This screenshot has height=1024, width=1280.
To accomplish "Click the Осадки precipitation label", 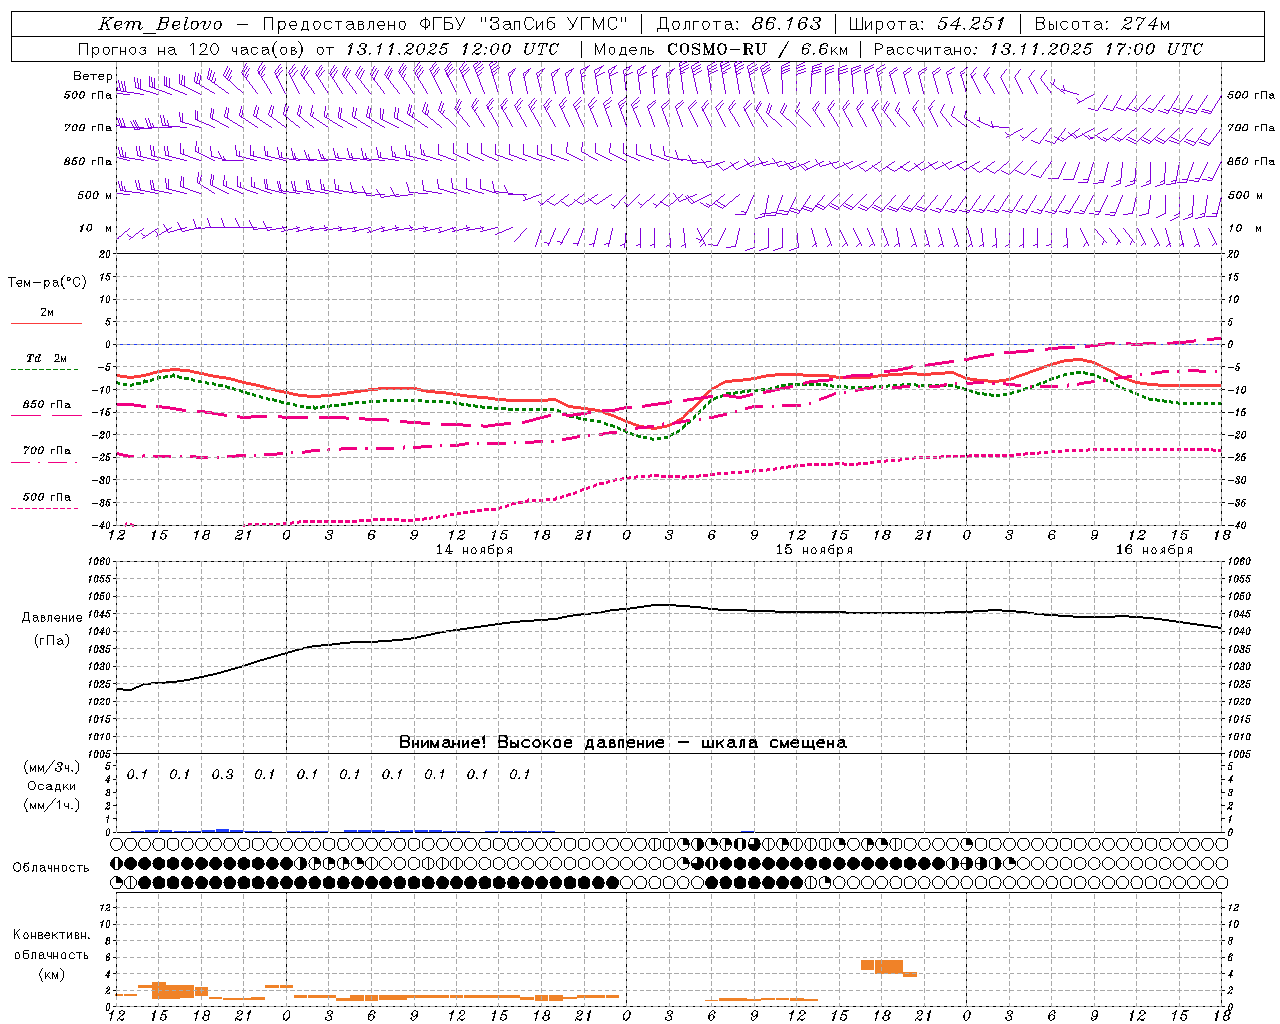I will click(52, 786).
